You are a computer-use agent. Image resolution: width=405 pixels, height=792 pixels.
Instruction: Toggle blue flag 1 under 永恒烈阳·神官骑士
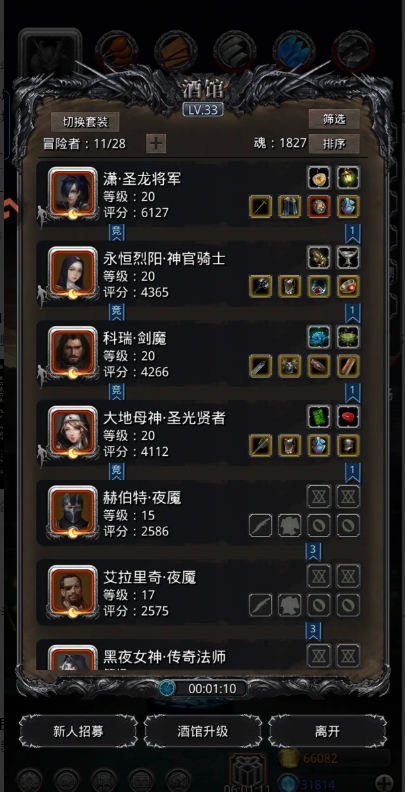(x=353, y=313)
